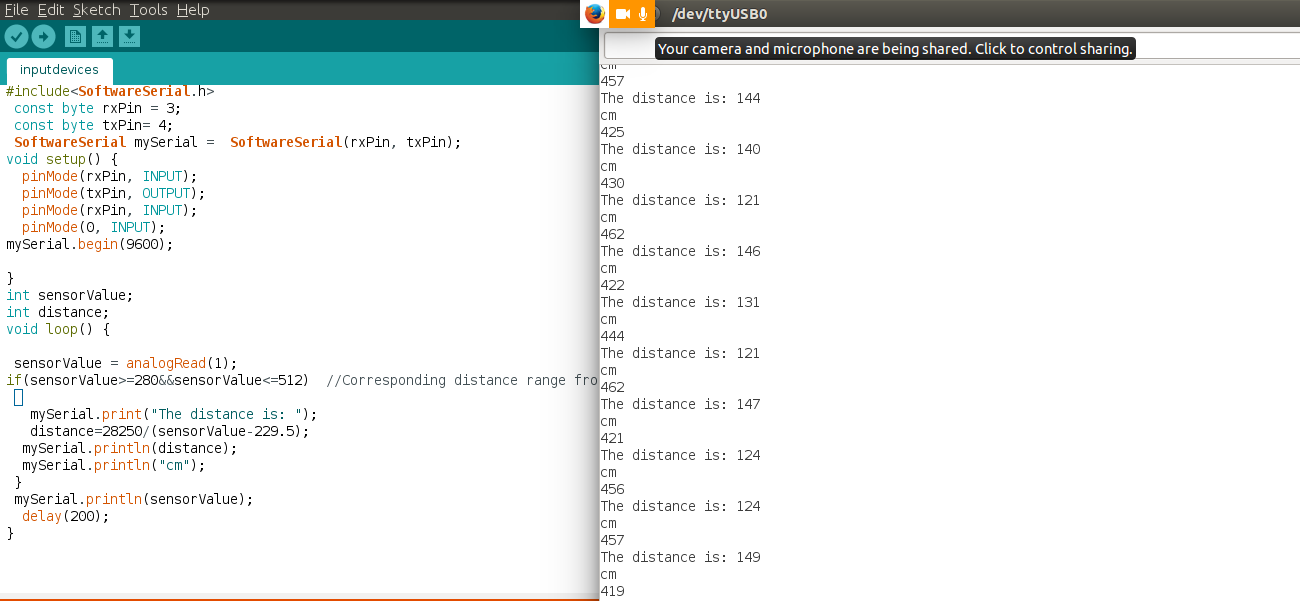Screen dimensions: 1300x601
Task: Click the camera and microphone sharing tooltip
Action: [895, 48]
